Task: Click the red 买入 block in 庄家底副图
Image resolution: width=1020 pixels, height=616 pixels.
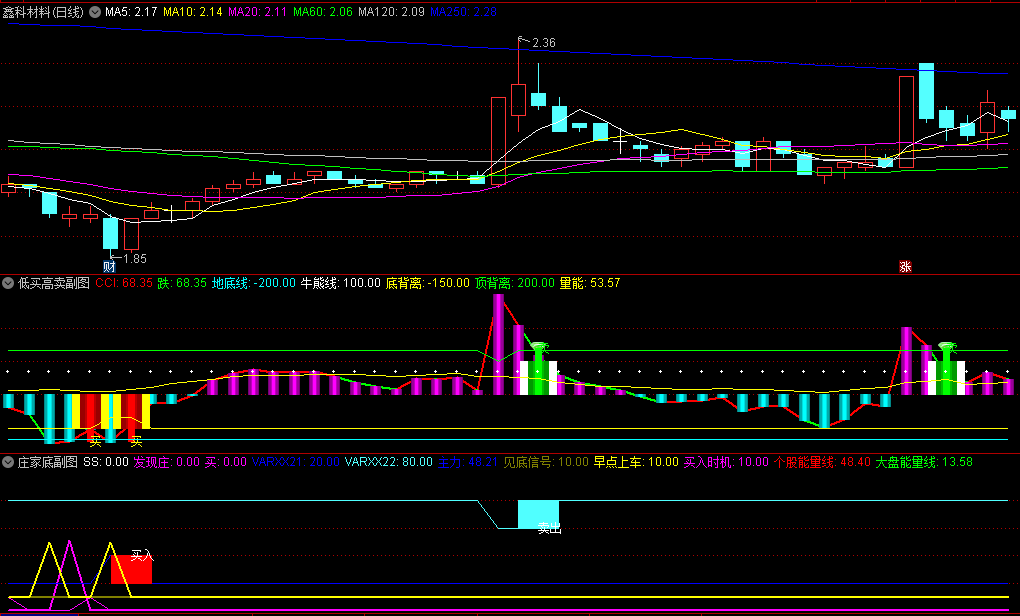Action: point(131,569)
